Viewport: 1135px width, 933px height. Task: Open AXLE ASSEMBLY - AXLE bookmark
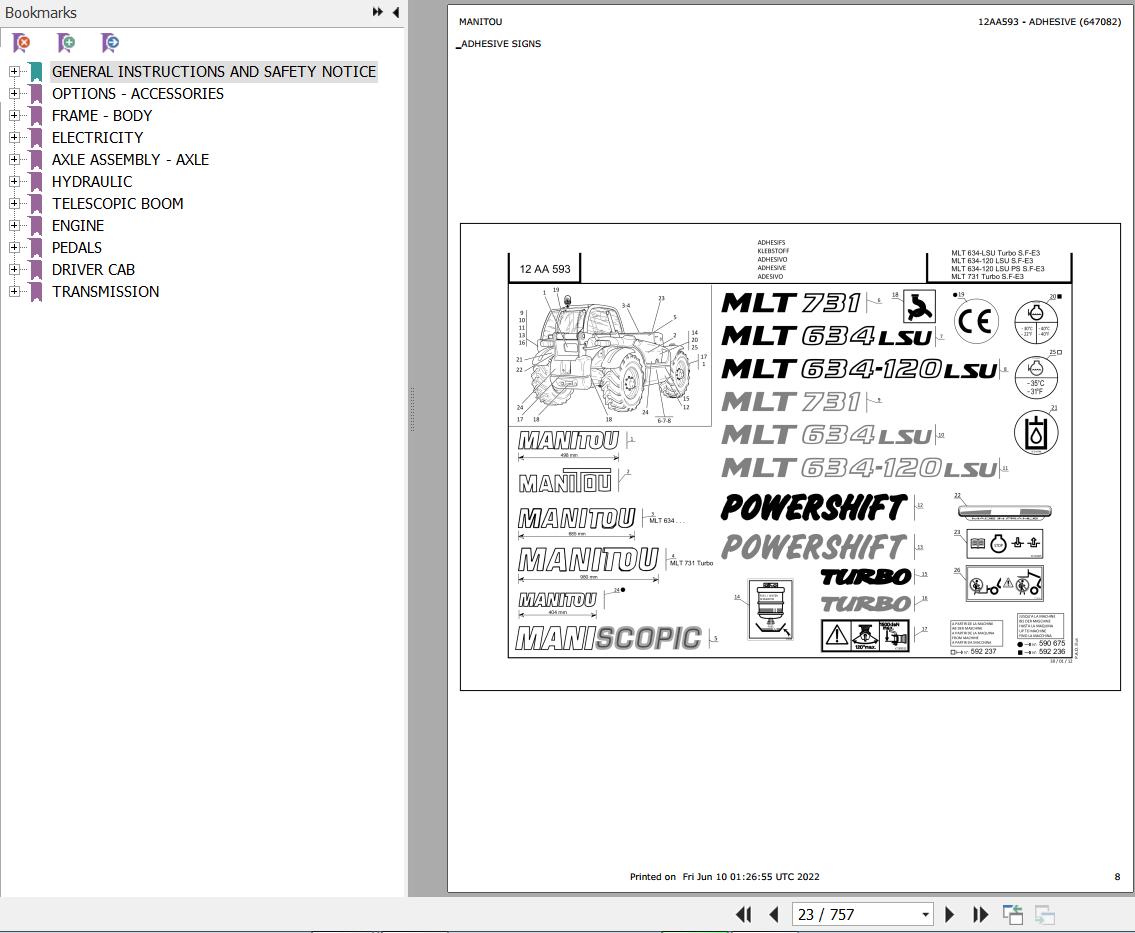[x=130, y=159]
